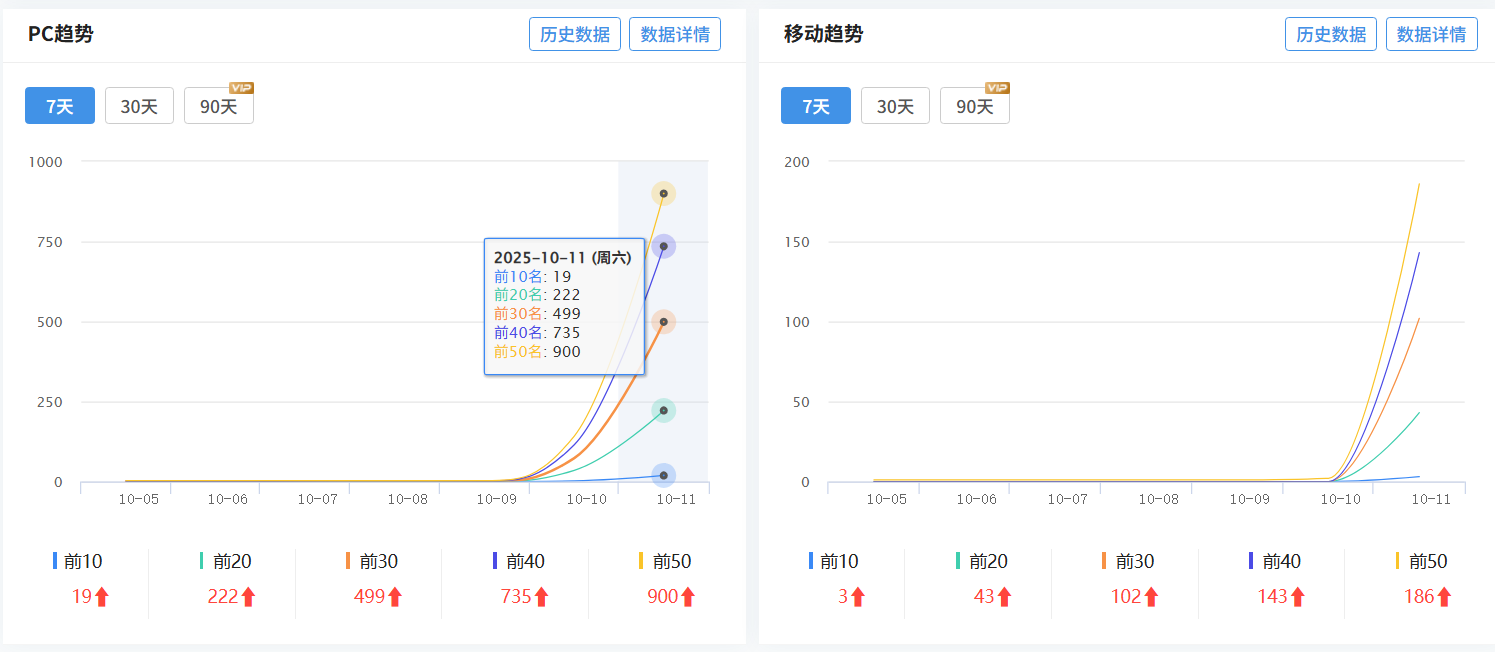Viewport: 1495px width, 652px height.
Task: Click the red up arrow beside mobile 143
Action: click(x=1297, y=597)
